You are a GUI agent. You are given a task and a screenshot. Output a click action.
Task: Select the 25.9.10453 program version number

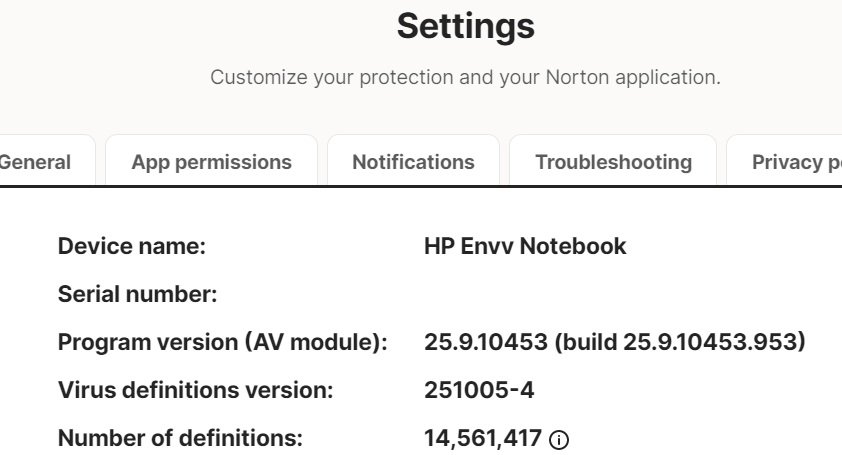[486, 342]
